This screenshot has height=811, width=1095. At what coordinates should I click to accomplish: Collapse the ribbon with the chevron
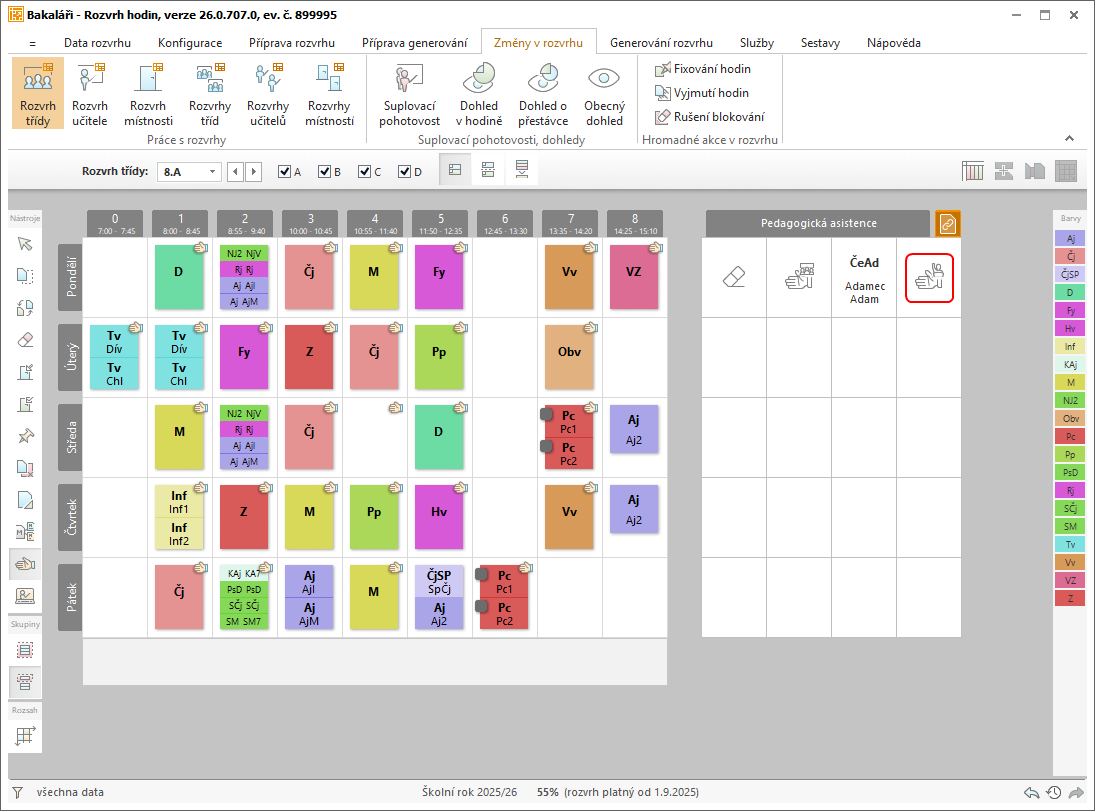(1069, 138)
